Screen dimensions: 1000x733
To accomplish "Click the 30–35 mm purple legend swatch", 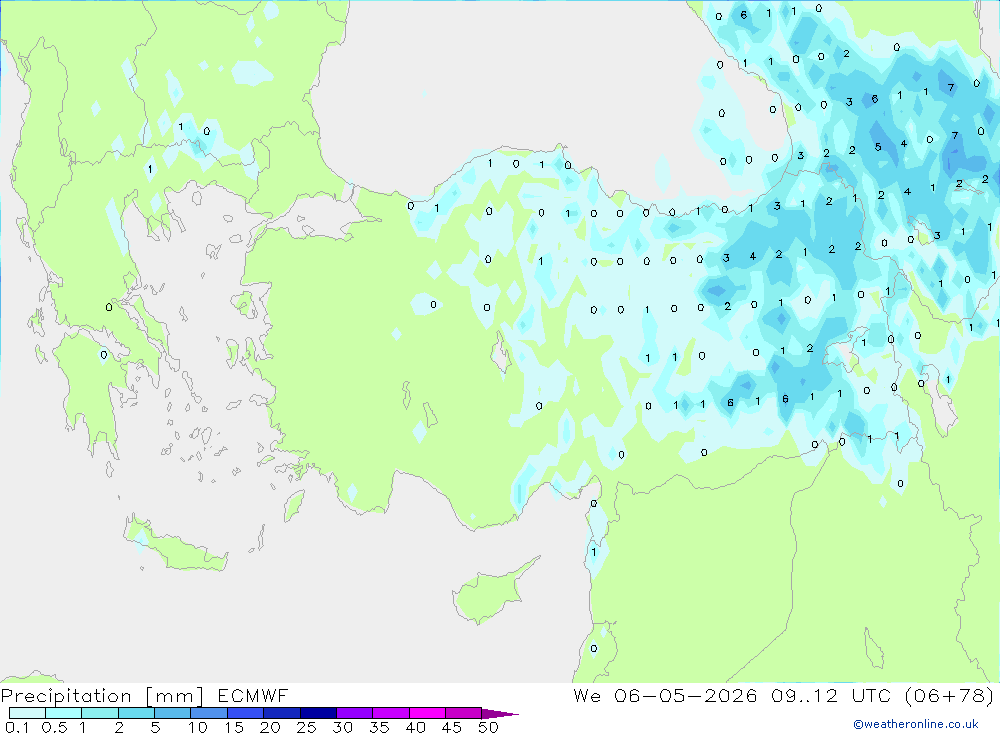I will (x=355, y=713).
